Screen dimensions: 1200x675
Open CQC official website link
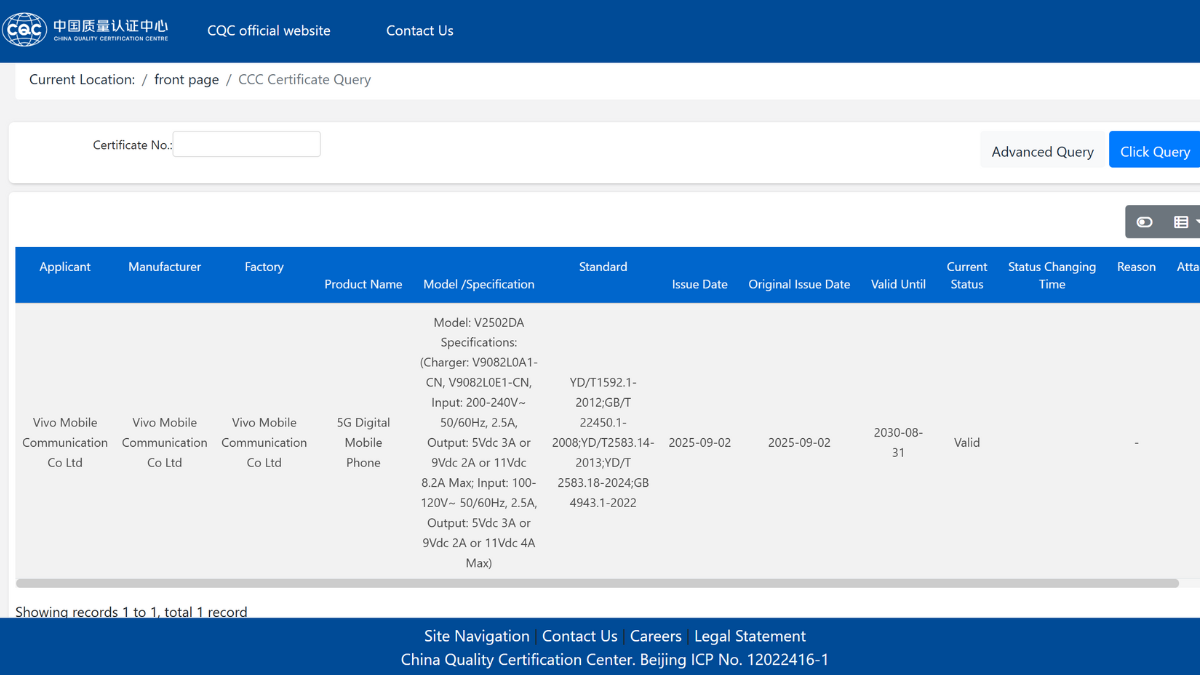269,31
